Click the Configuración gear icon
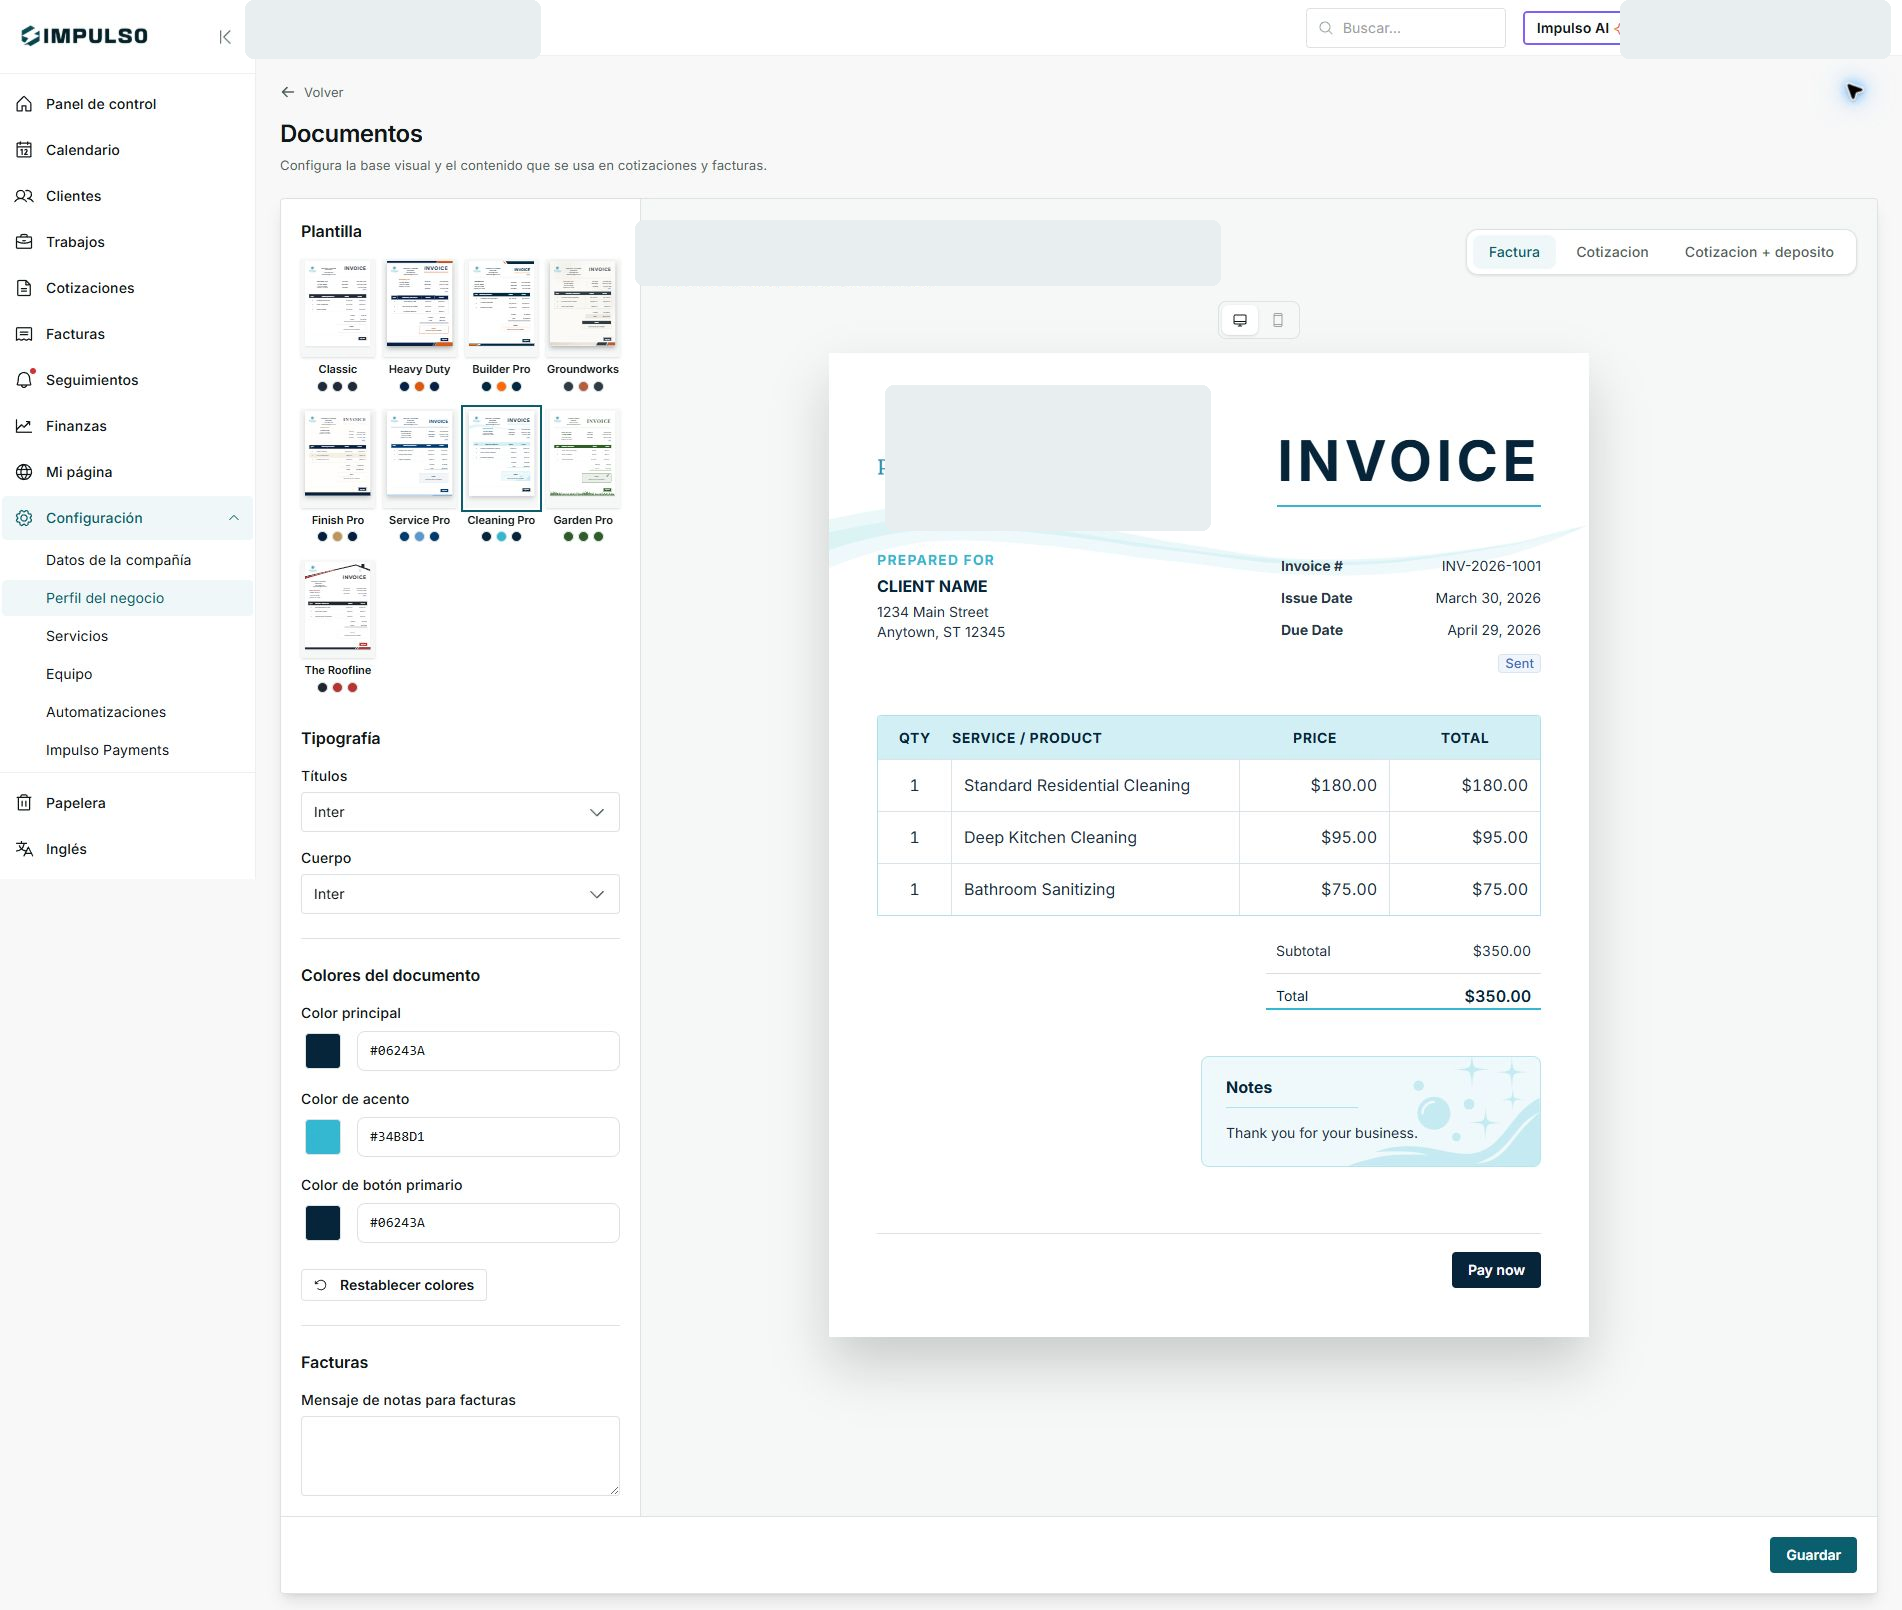The width and height of the screenshot is (1902, 1610). click(x=24, y=518)
